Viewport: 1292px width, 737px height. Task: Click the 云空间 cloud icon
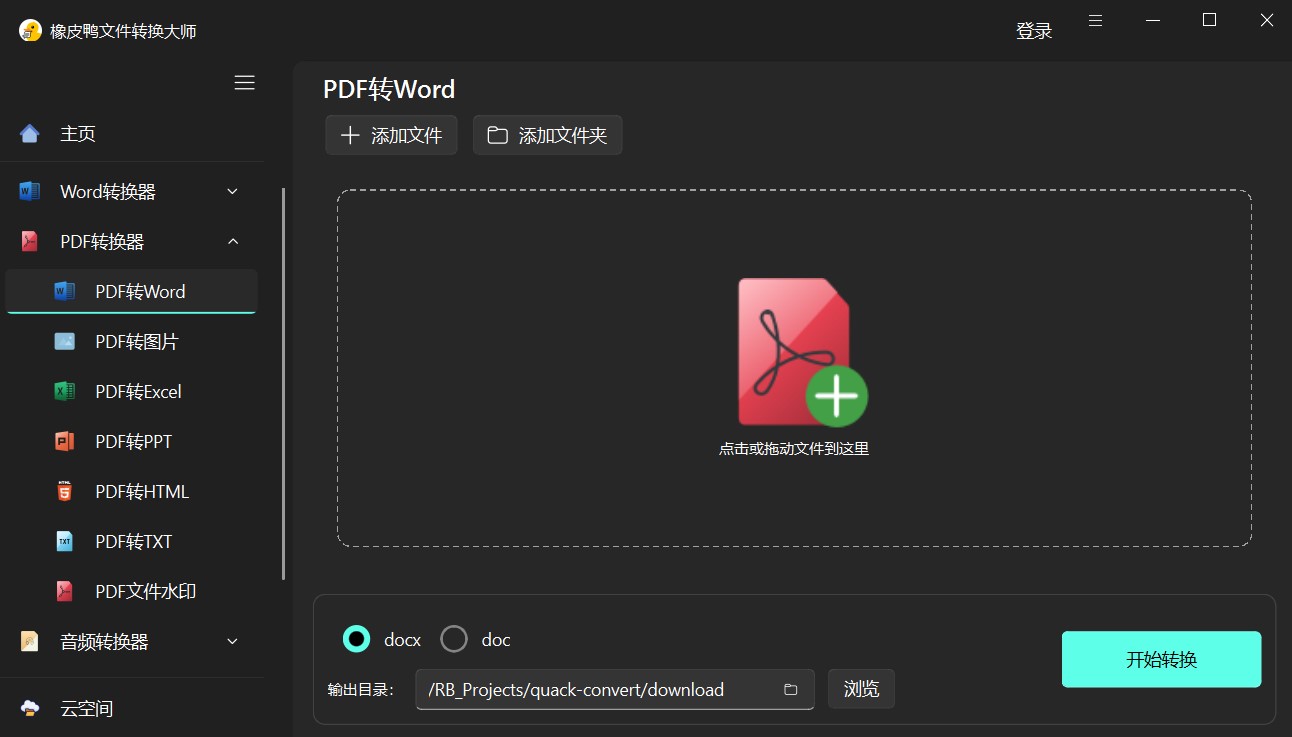[30, 708]
